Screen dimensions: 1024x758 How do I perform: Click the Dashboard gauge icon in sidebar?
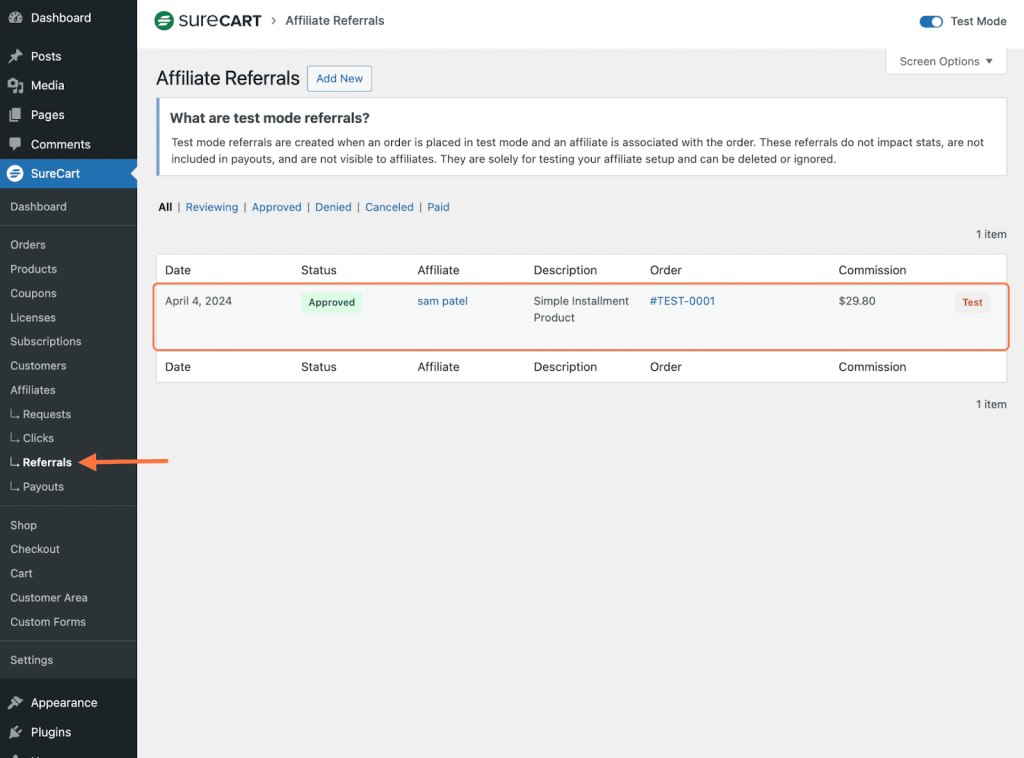point(15,18)
